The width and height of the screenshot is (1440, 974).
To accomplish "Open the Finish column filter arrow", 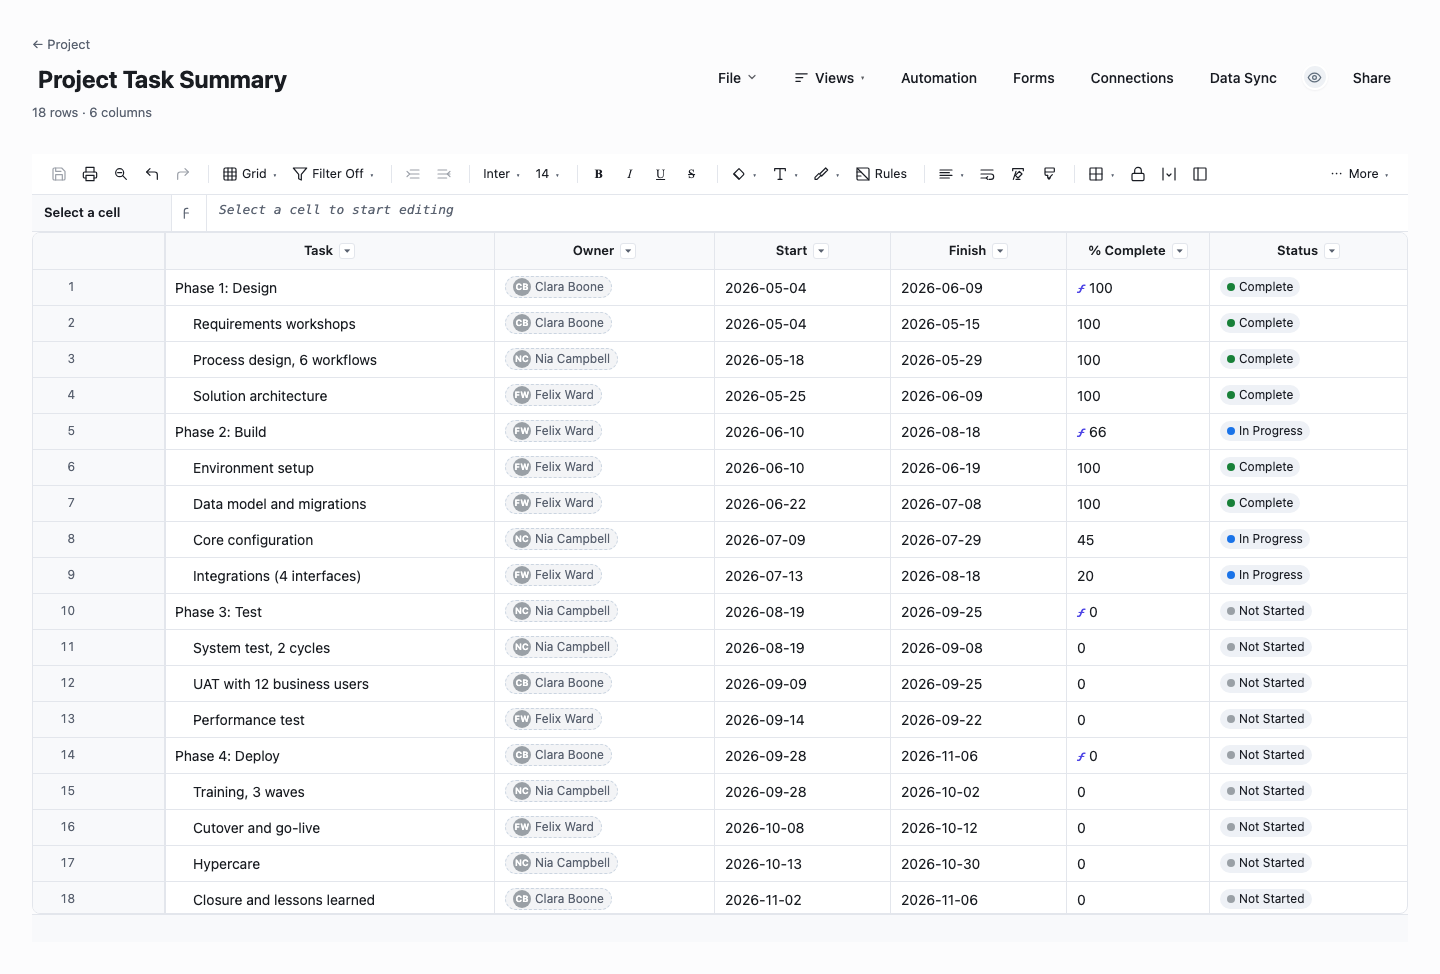I will (x=1000, y=251).
